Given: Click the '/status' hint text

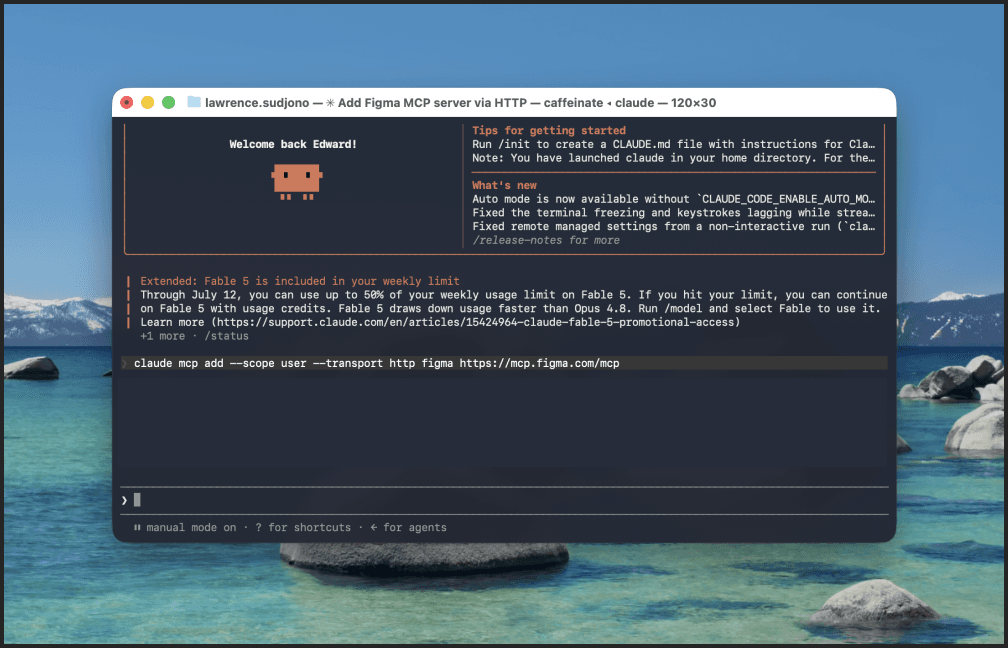Looking at the screenshot, I should [226, 336].
